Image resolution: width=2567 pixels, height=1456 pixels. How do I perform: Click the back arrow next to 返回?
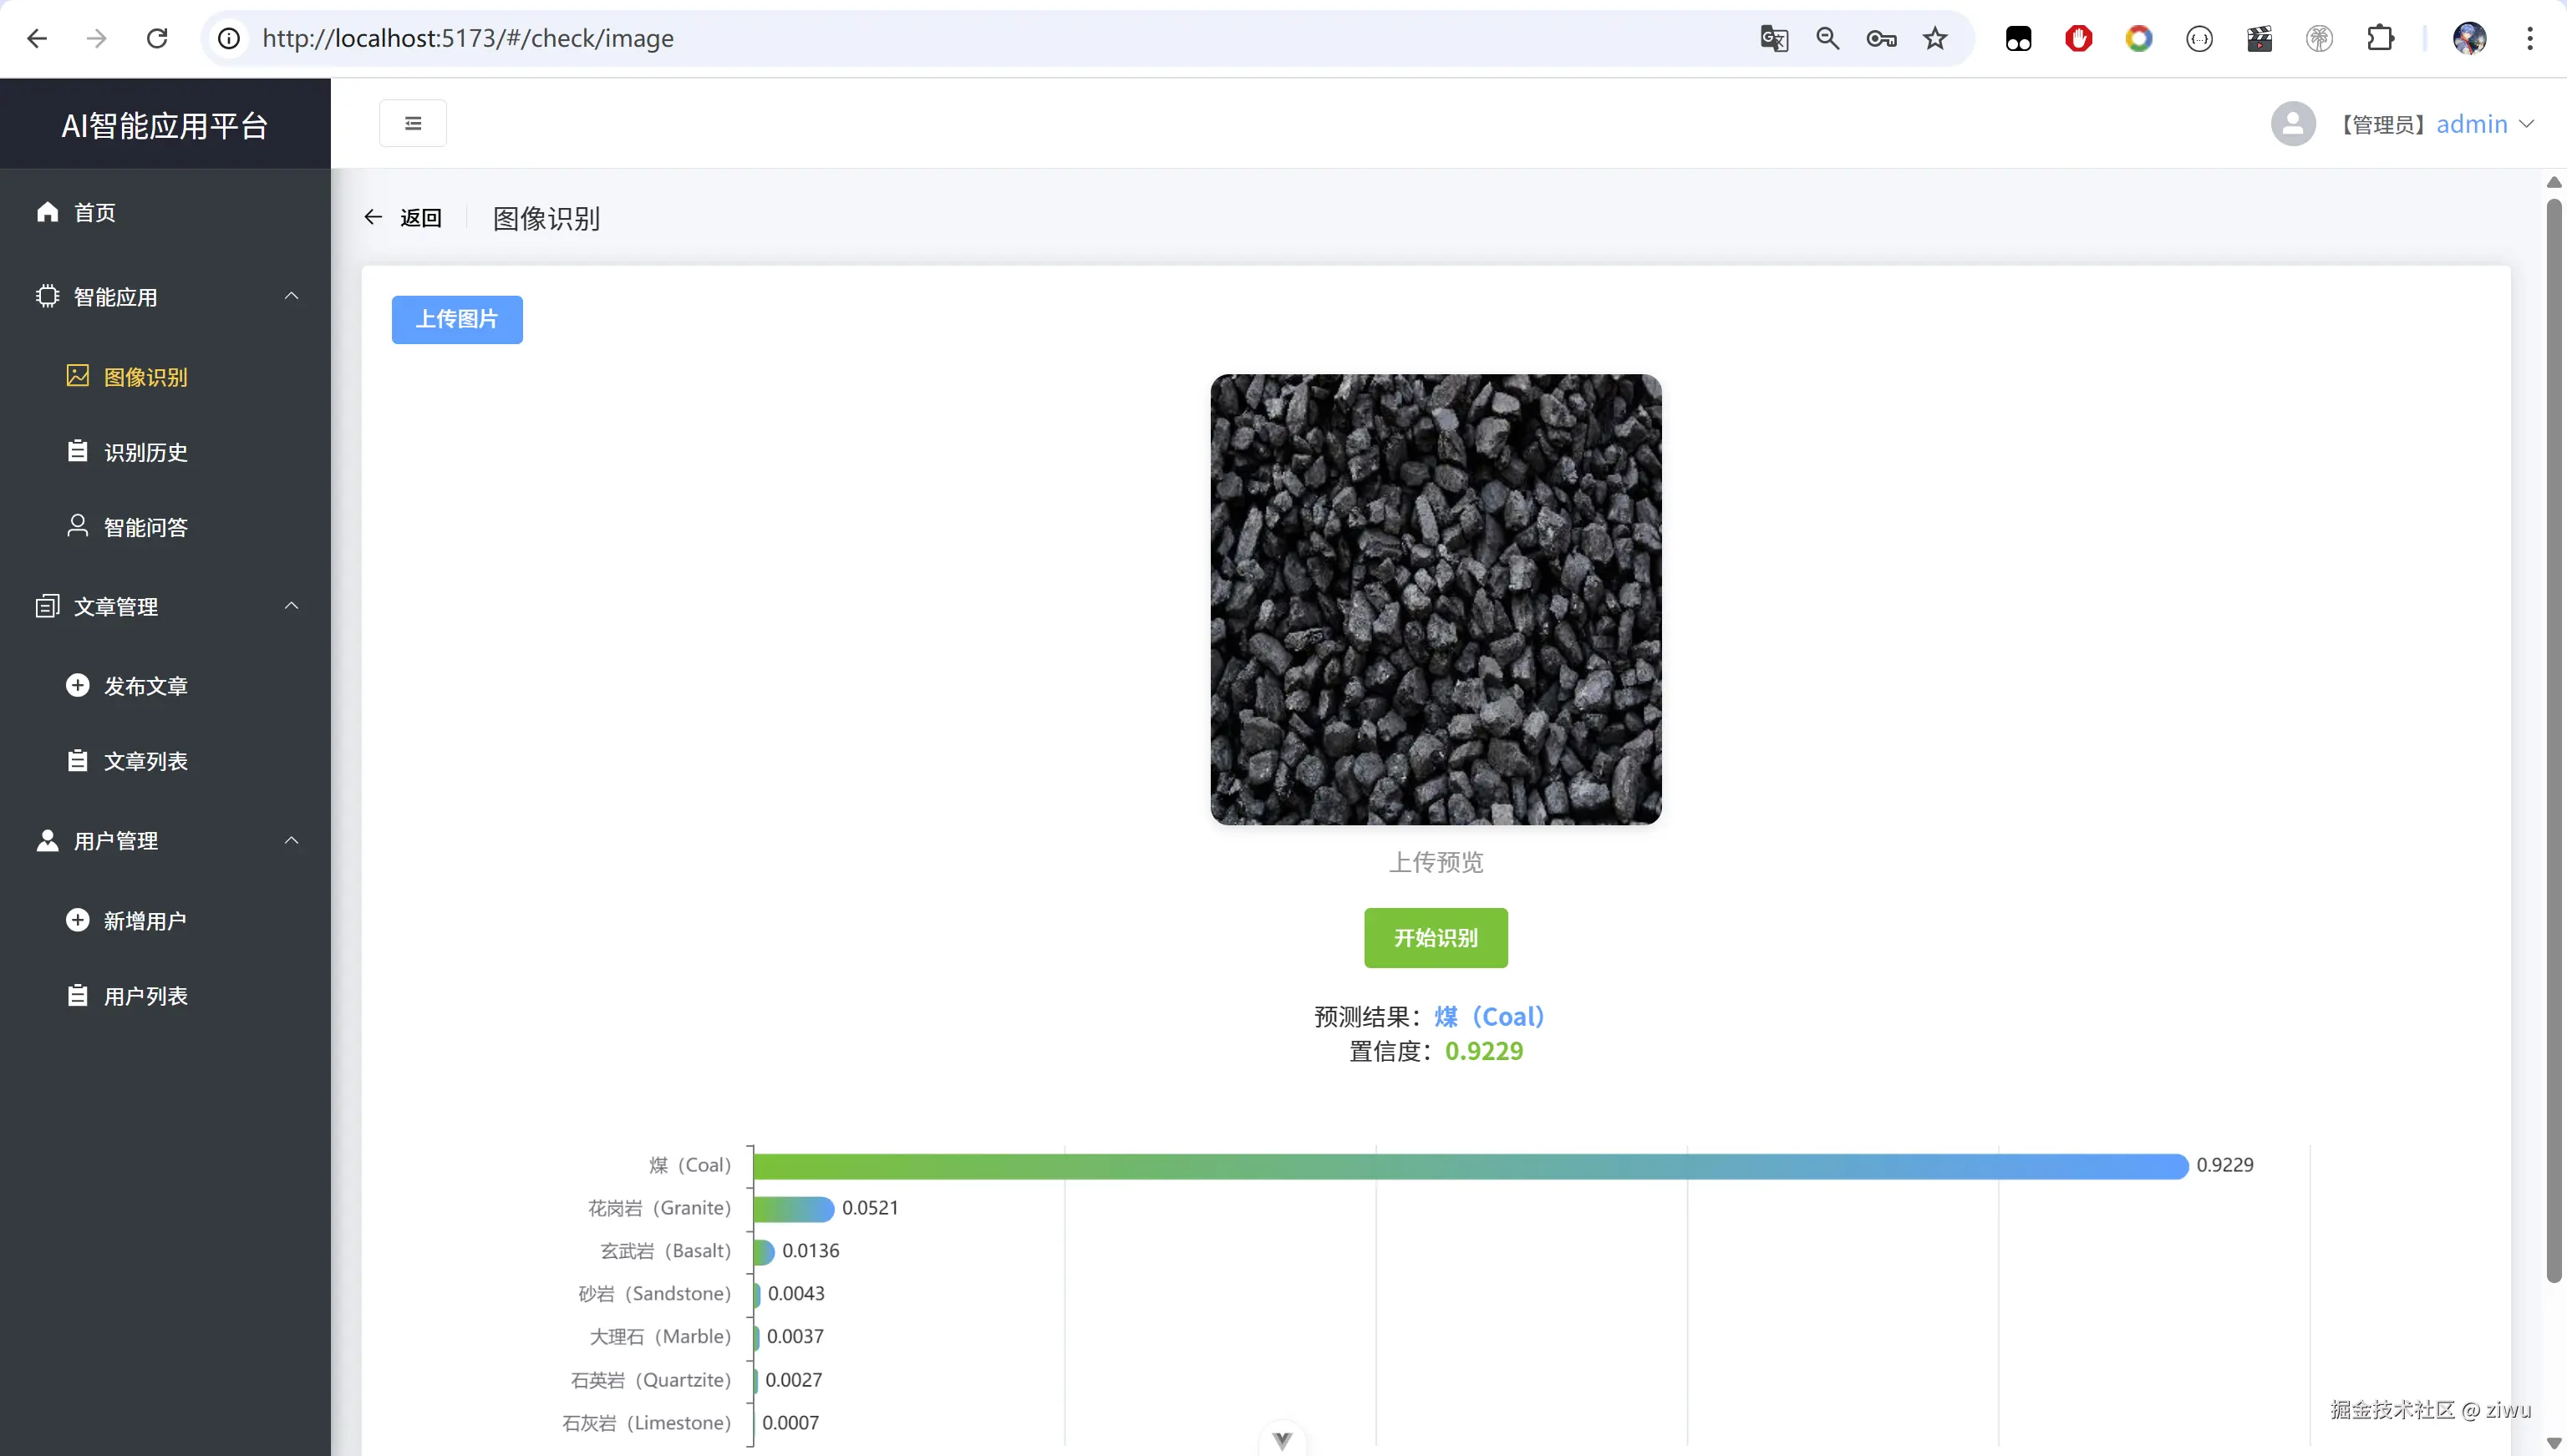coord(373,217)
